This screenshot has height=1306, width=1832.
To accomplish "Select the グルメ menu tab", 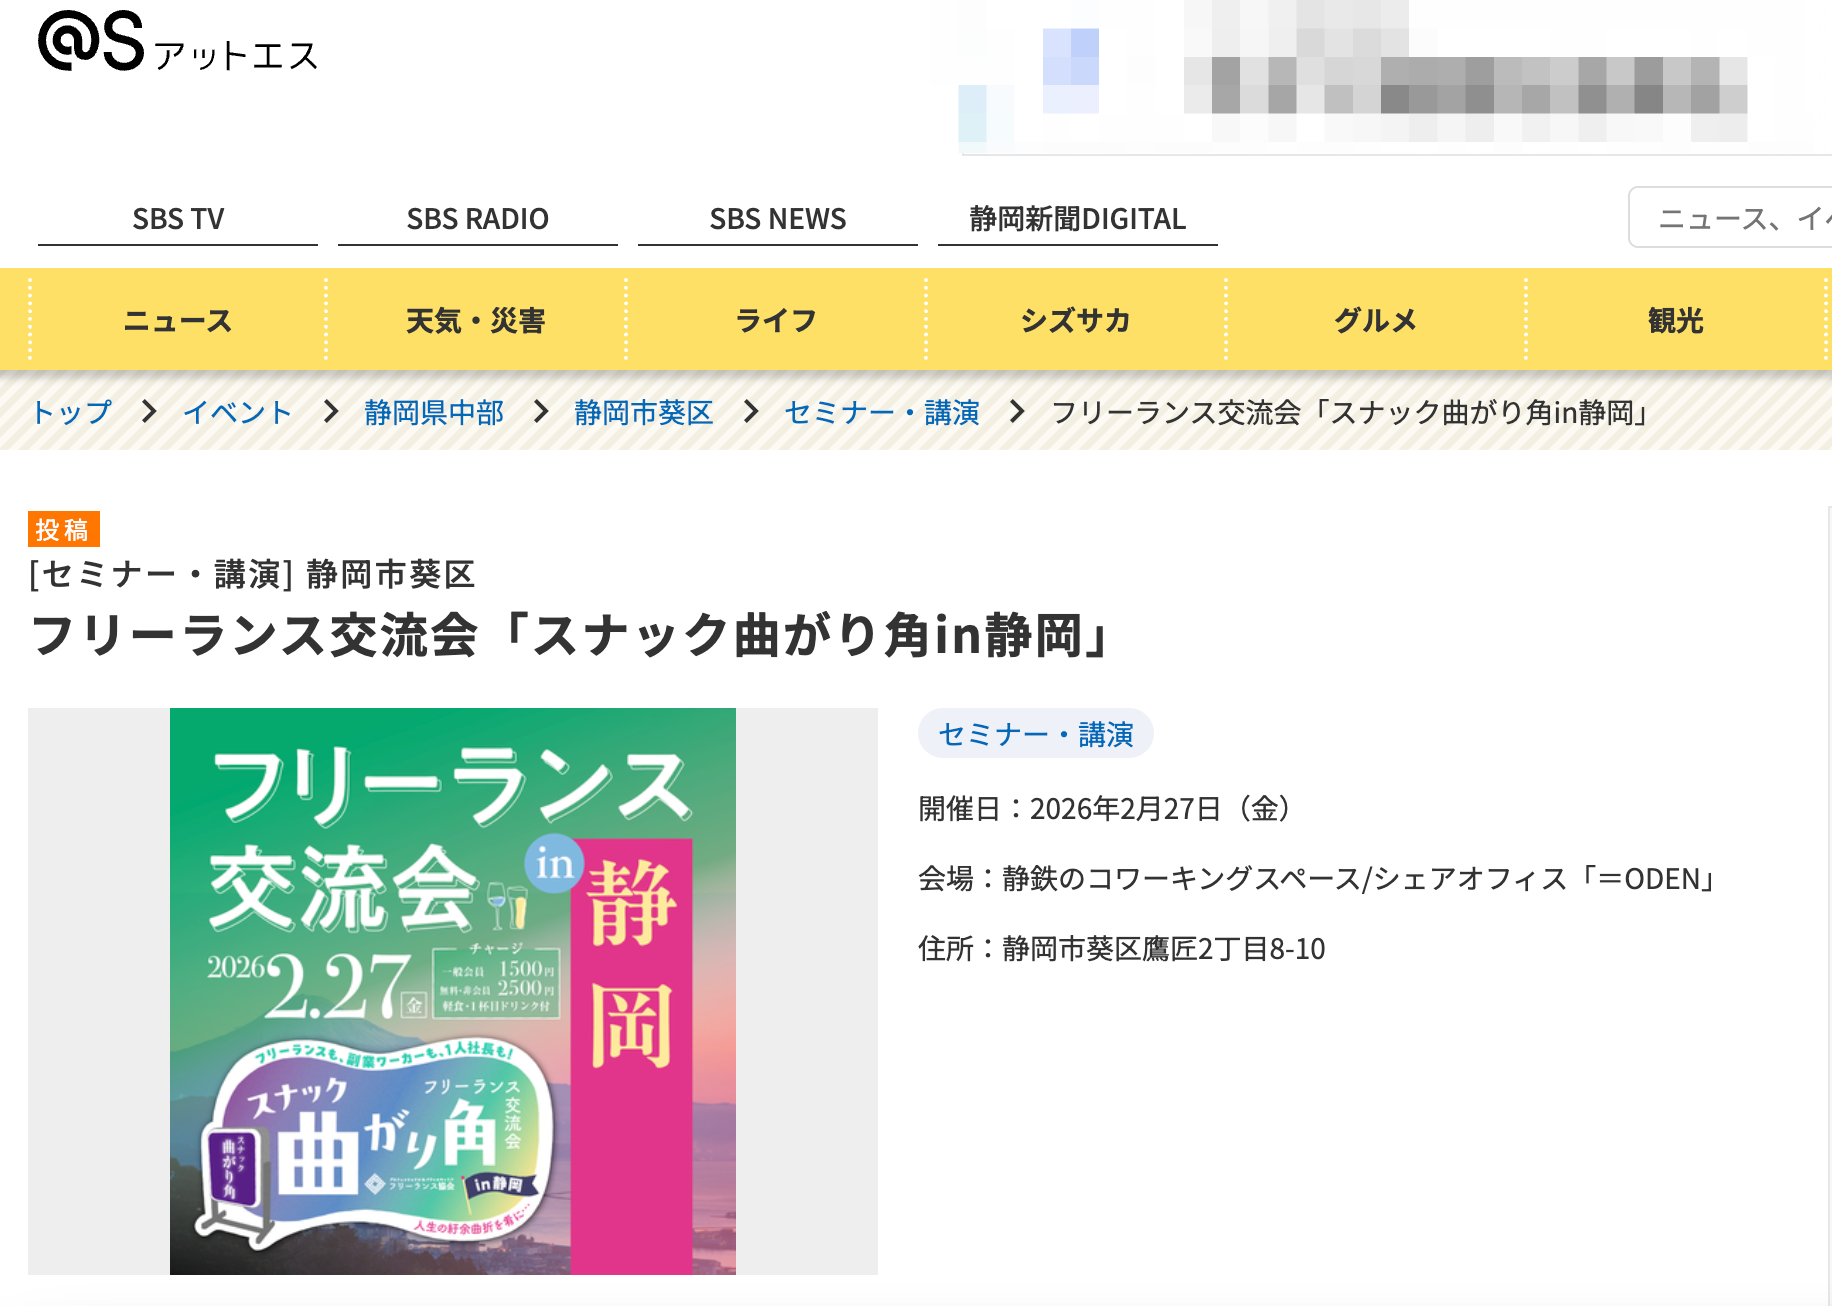I will tap(1375, 321).
